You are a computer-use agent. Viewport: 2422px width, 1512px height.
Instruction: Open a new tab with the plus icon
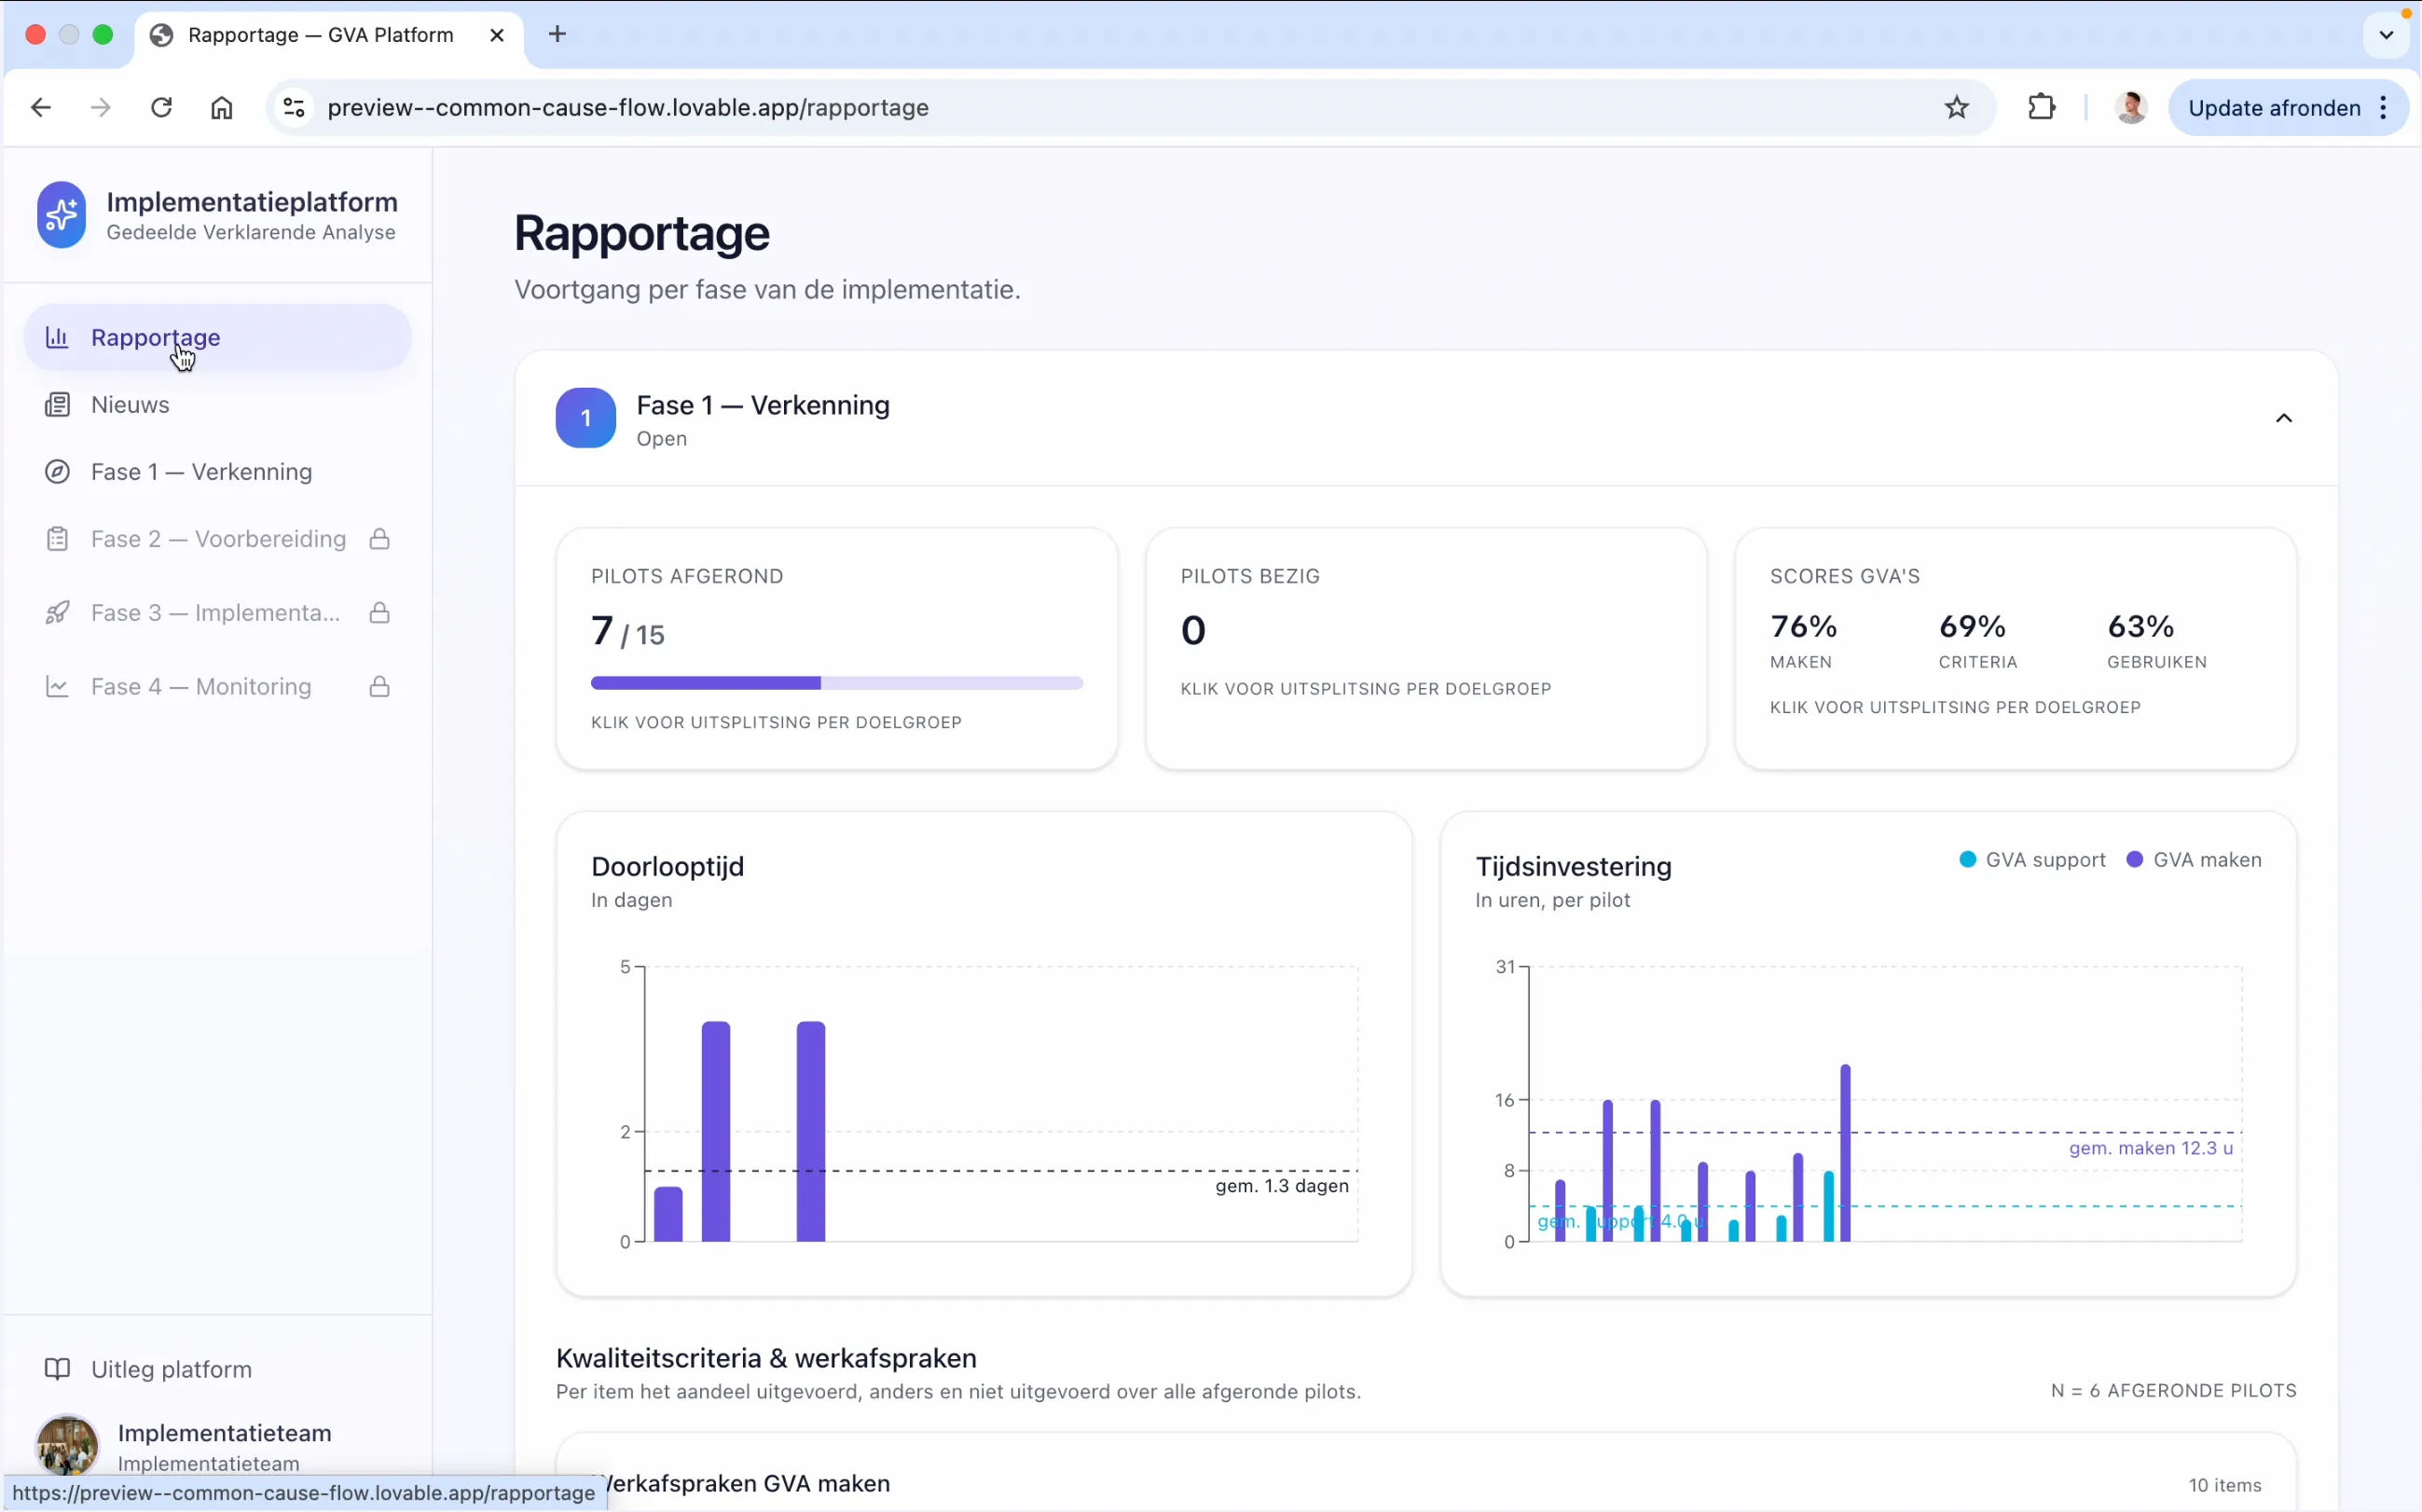[558, 34]
